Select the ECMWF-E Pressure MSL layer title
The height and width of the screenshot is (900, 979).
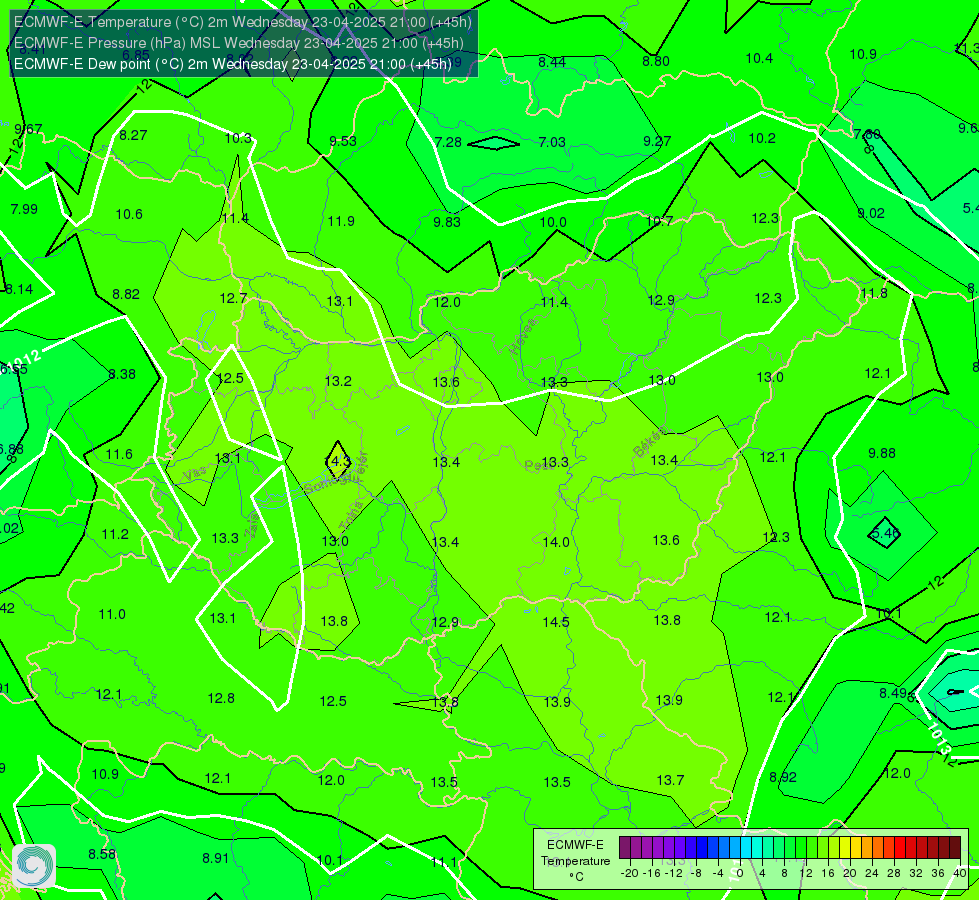(239, 43)
